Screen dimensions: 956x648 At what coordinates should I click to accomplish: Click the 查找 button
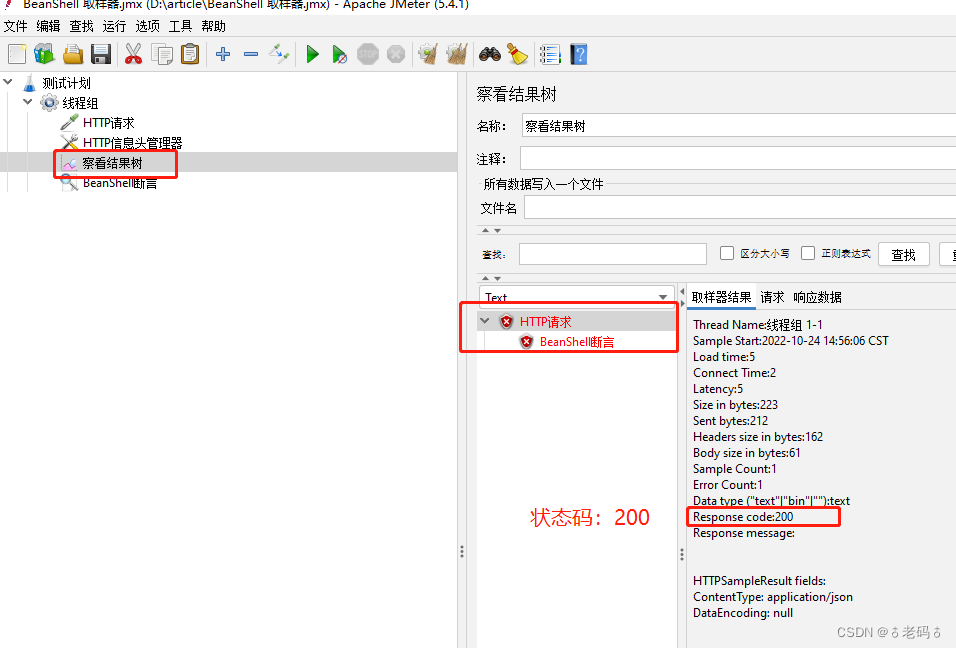pyautogui.click(x=903, y=253)
